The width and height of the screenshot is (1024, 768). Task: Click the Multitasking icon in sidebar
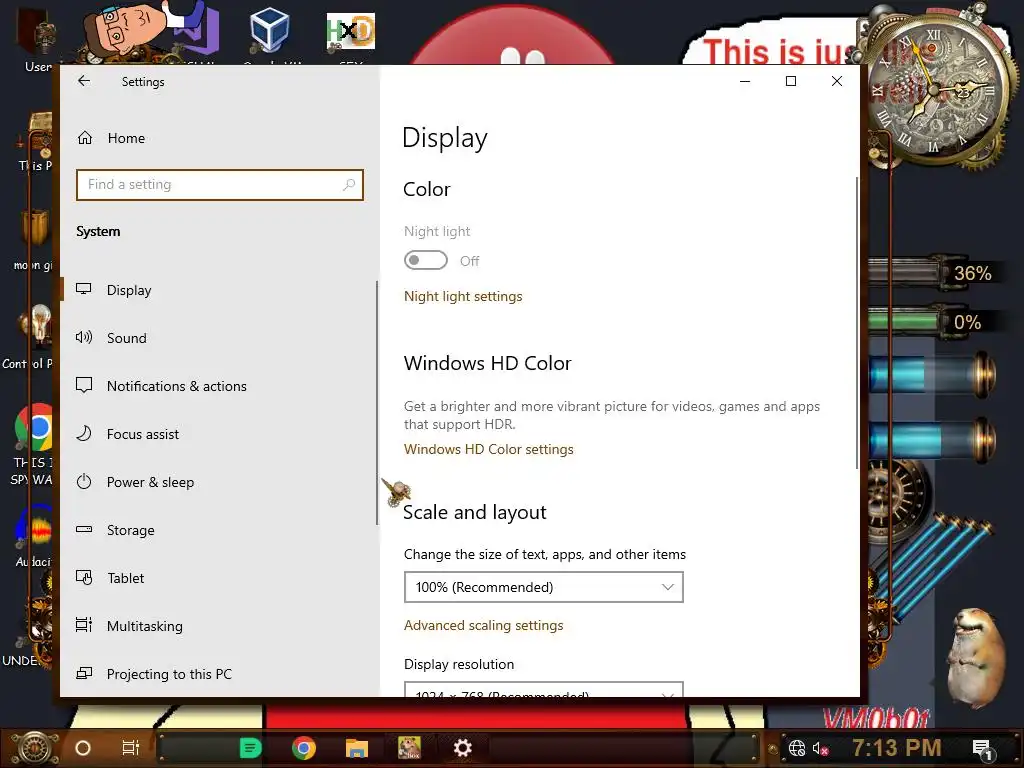pos(84,626)
